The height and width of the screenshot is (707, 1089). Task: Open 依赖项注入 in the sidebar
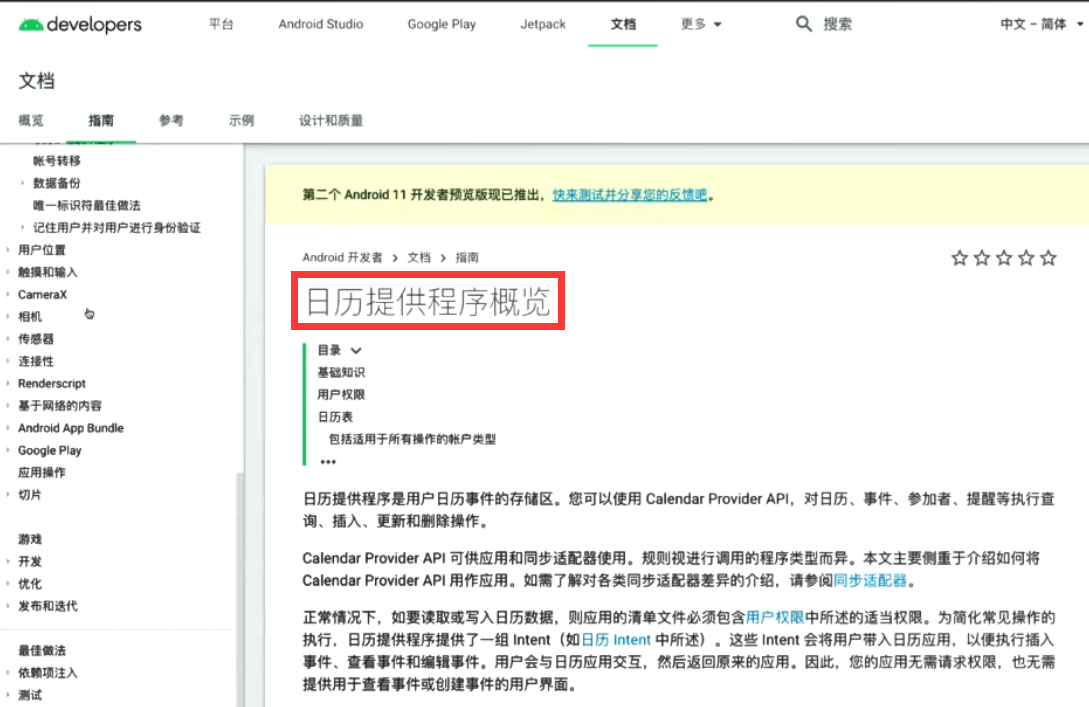48,672
